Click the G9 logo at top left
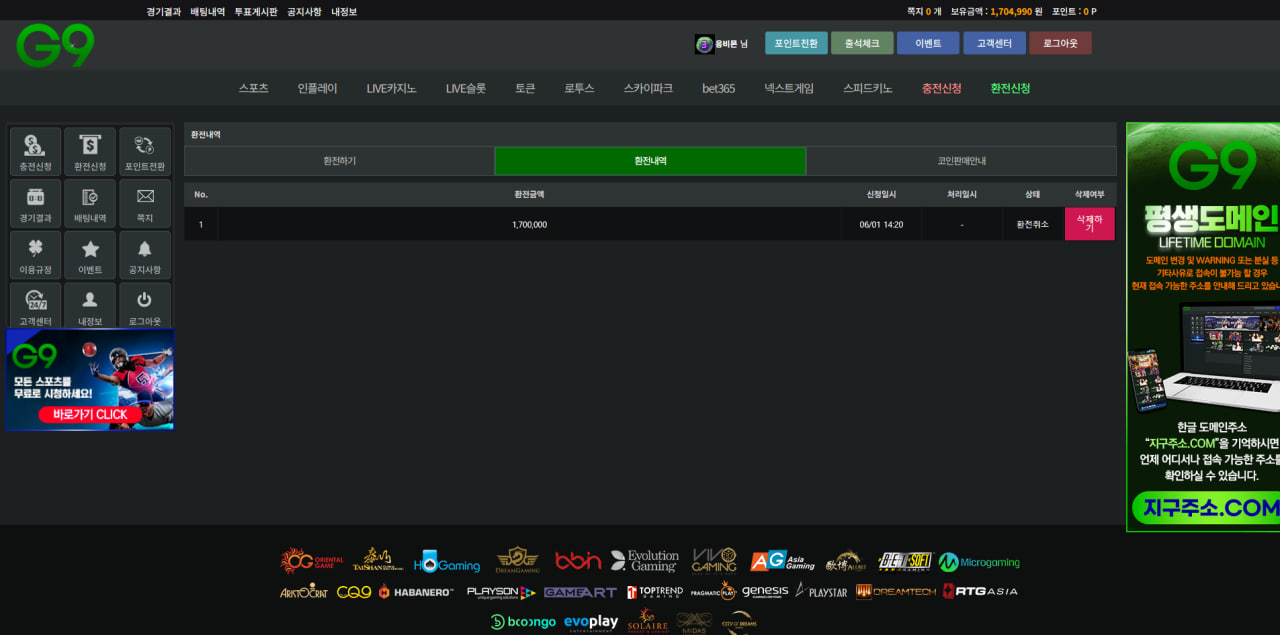This screenshot has height=635, width=1280. click(x=55, y=46)
